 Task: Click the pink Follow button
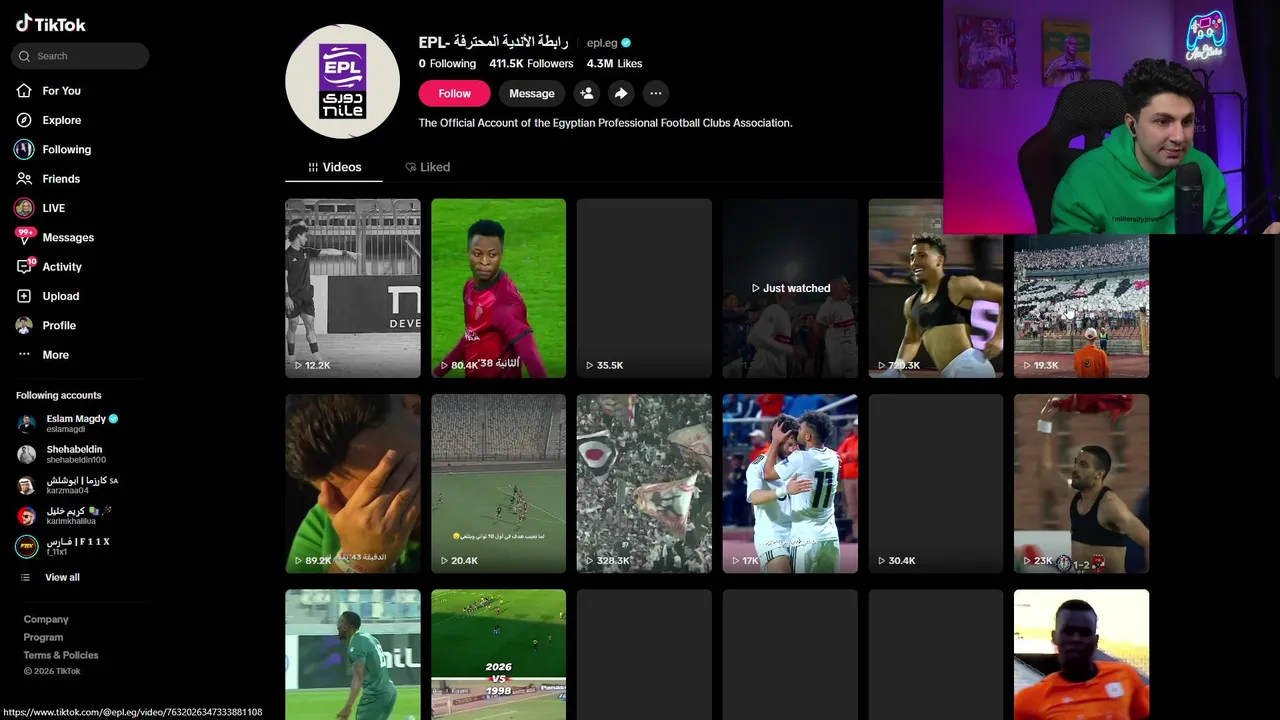(454, 93)
